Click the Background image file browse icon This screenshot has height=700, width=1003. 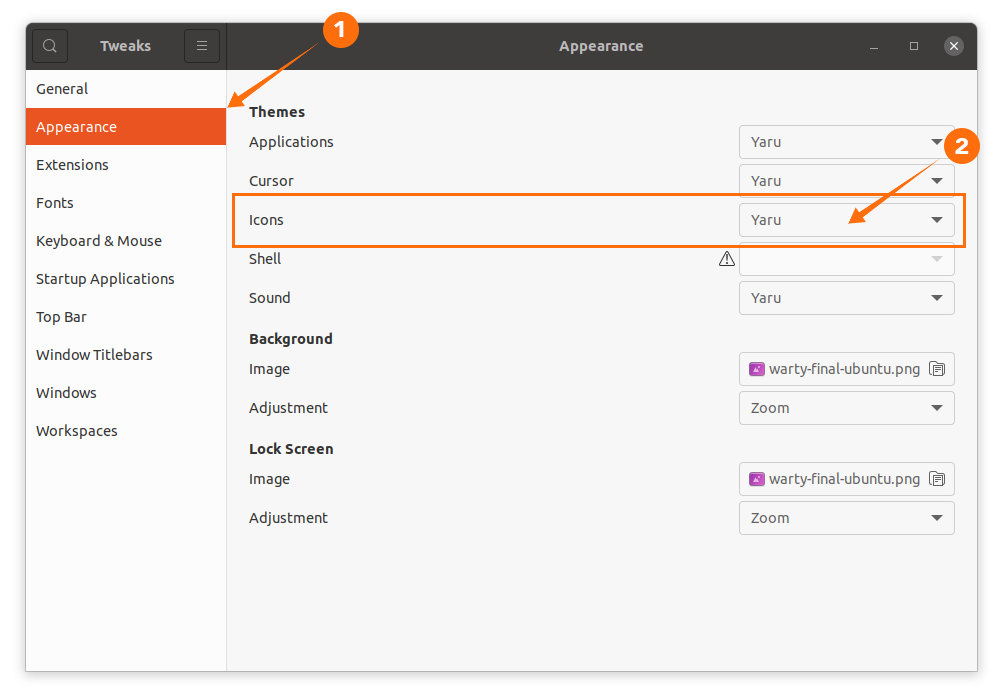[x=937, y=369]
